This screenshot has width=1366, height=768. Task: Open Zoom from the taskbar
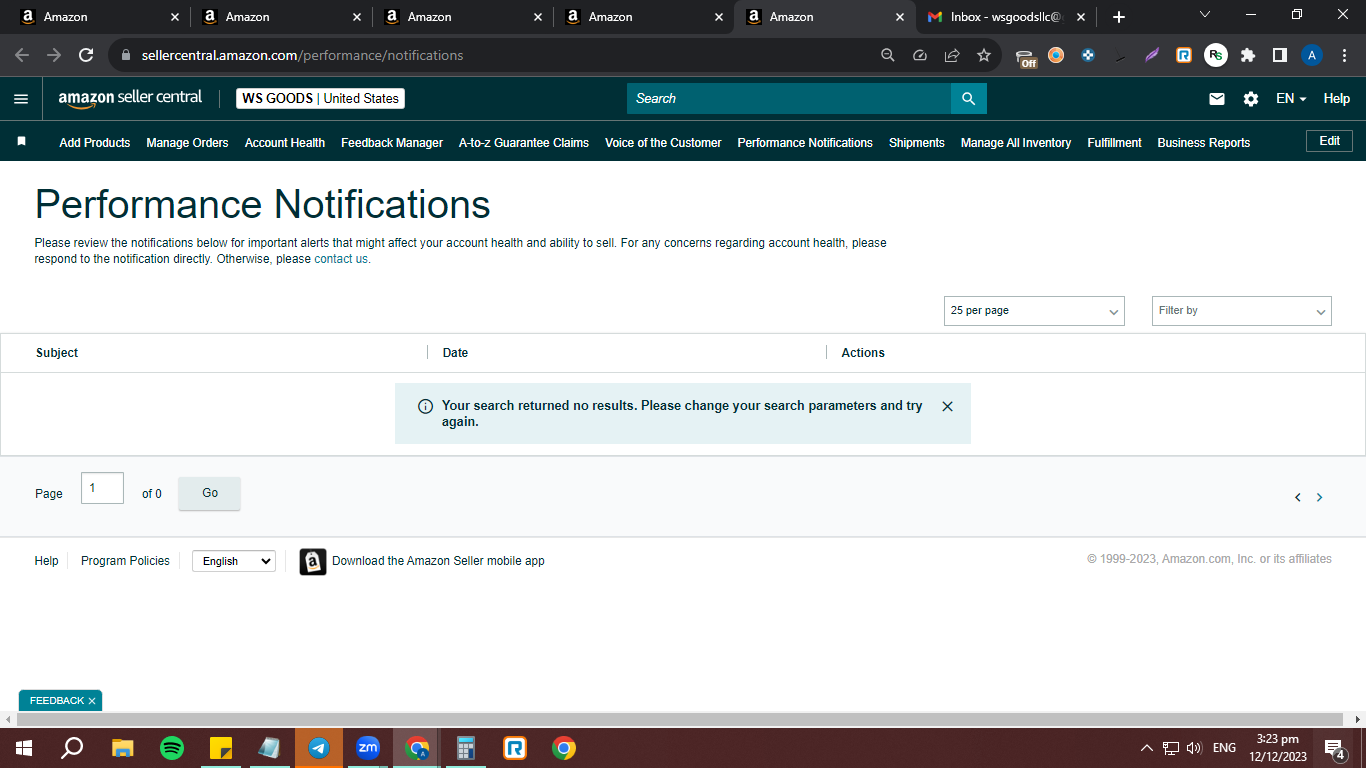[x=368, y=748]
